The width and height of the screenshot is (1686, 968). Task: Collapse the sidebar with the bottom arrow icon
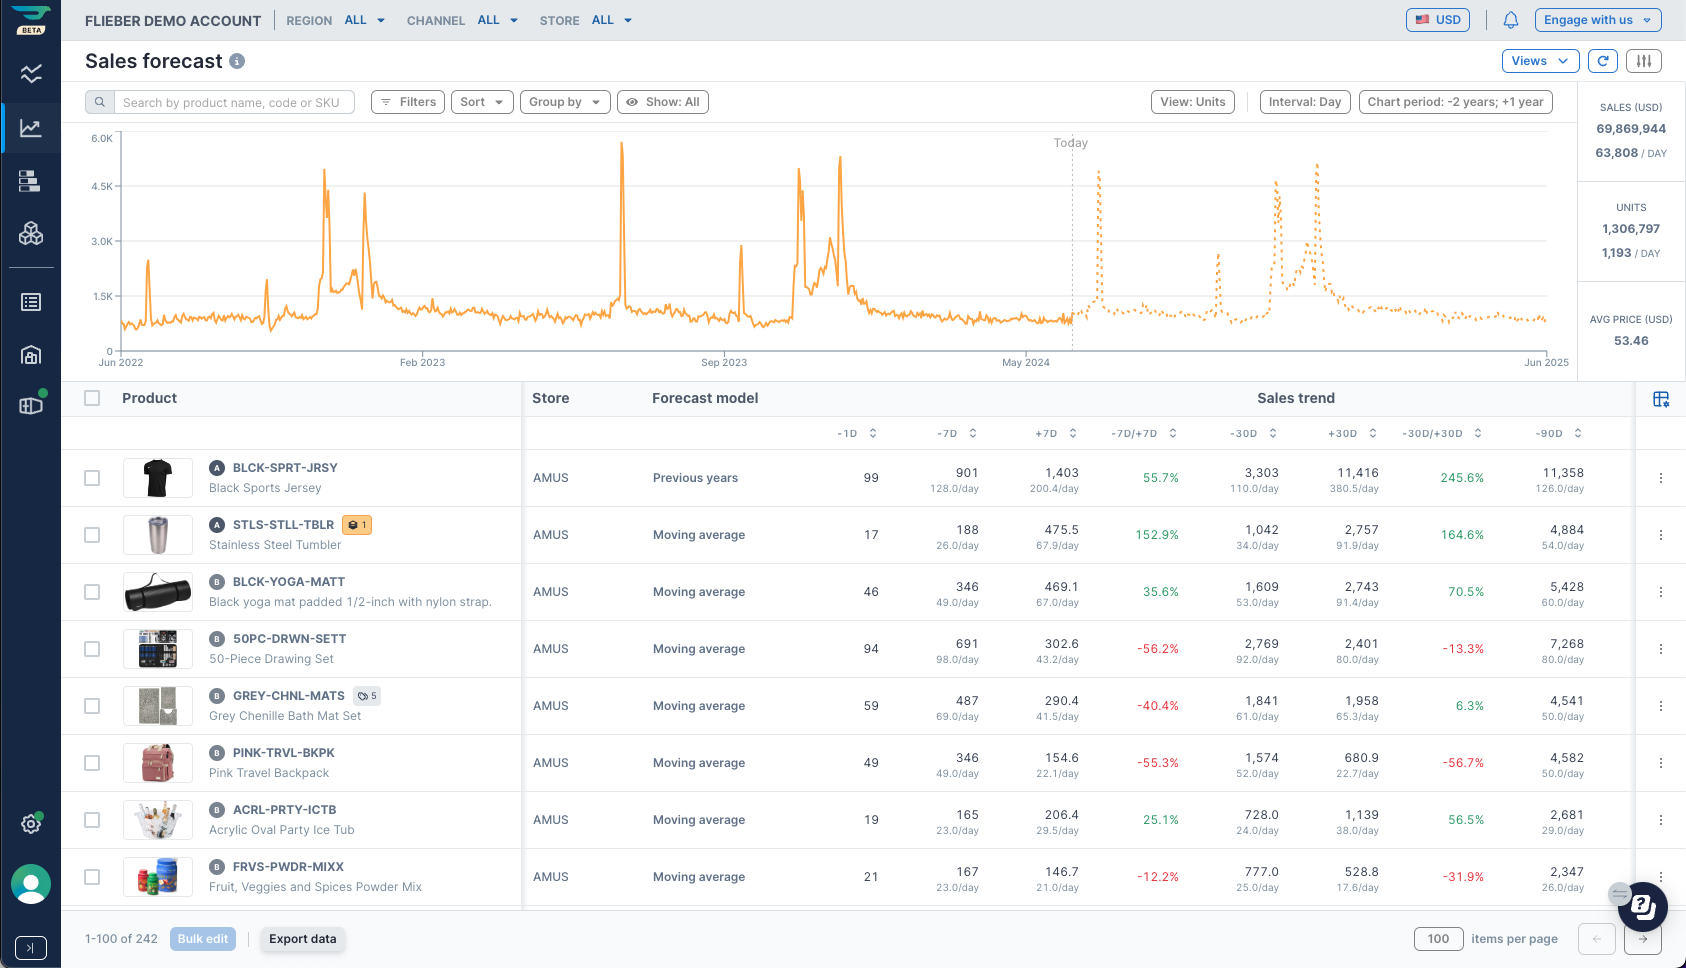(31, 948)
